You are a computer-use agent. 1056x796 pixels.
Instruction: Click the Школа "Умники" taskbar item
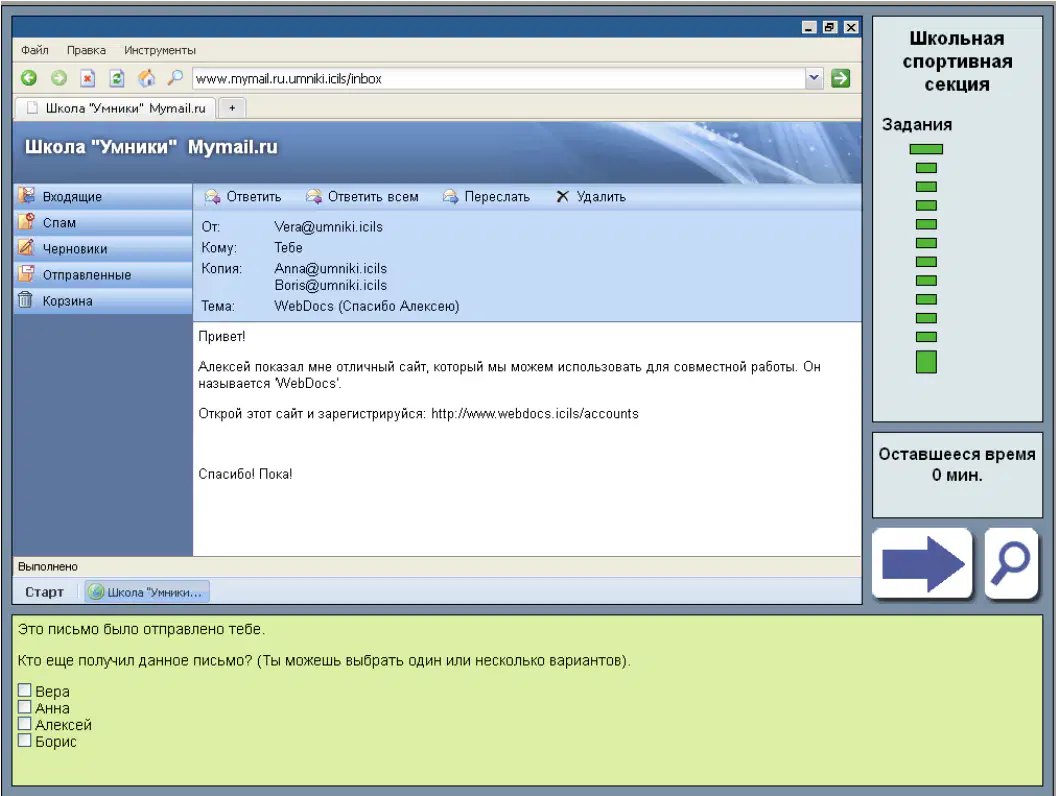pos(147,592)
